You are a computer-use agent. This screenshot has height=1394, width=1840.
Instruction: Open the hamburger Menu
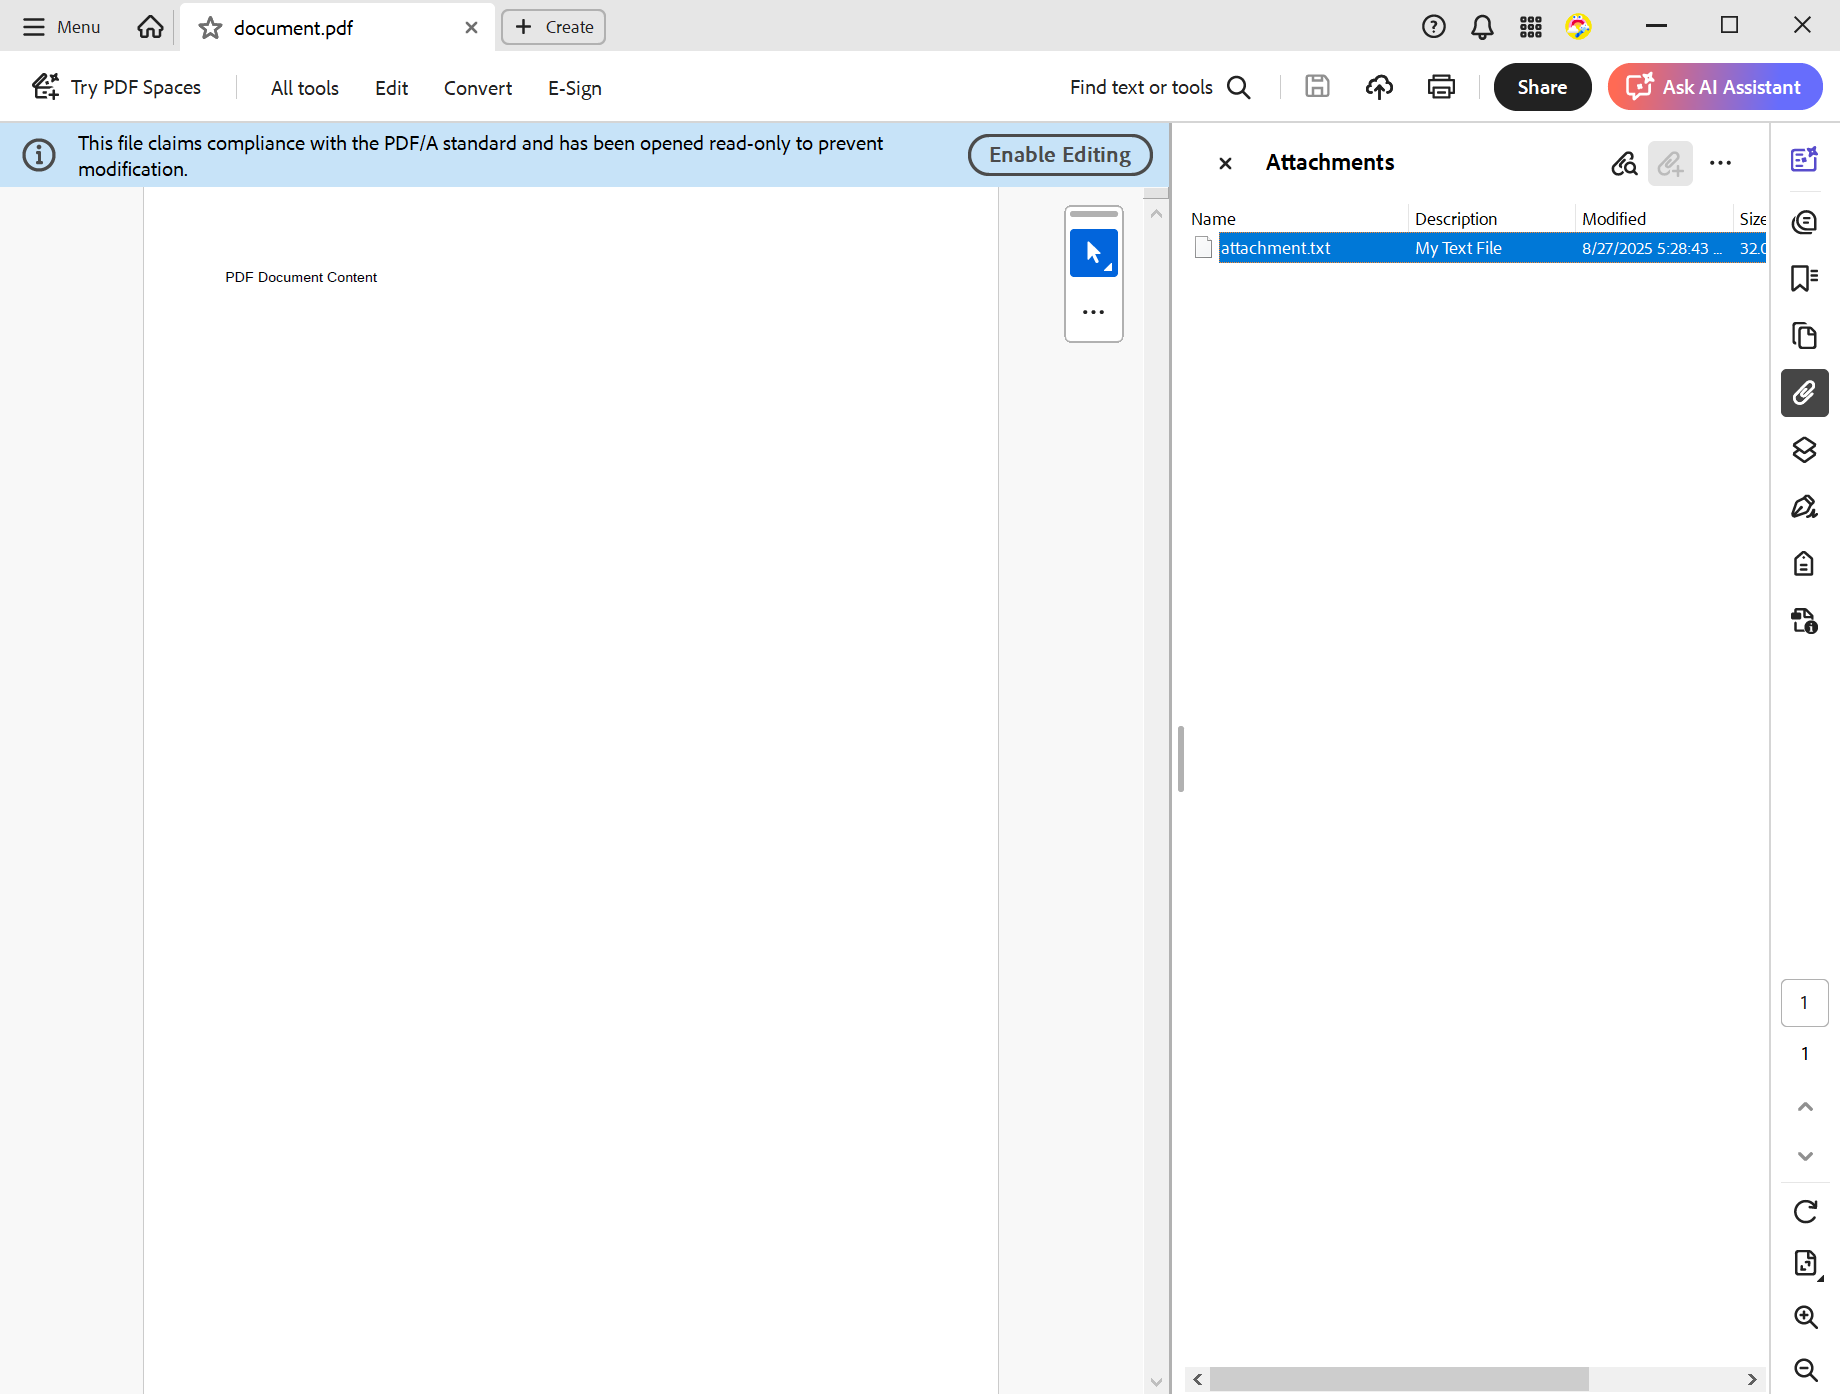[62, 27]
